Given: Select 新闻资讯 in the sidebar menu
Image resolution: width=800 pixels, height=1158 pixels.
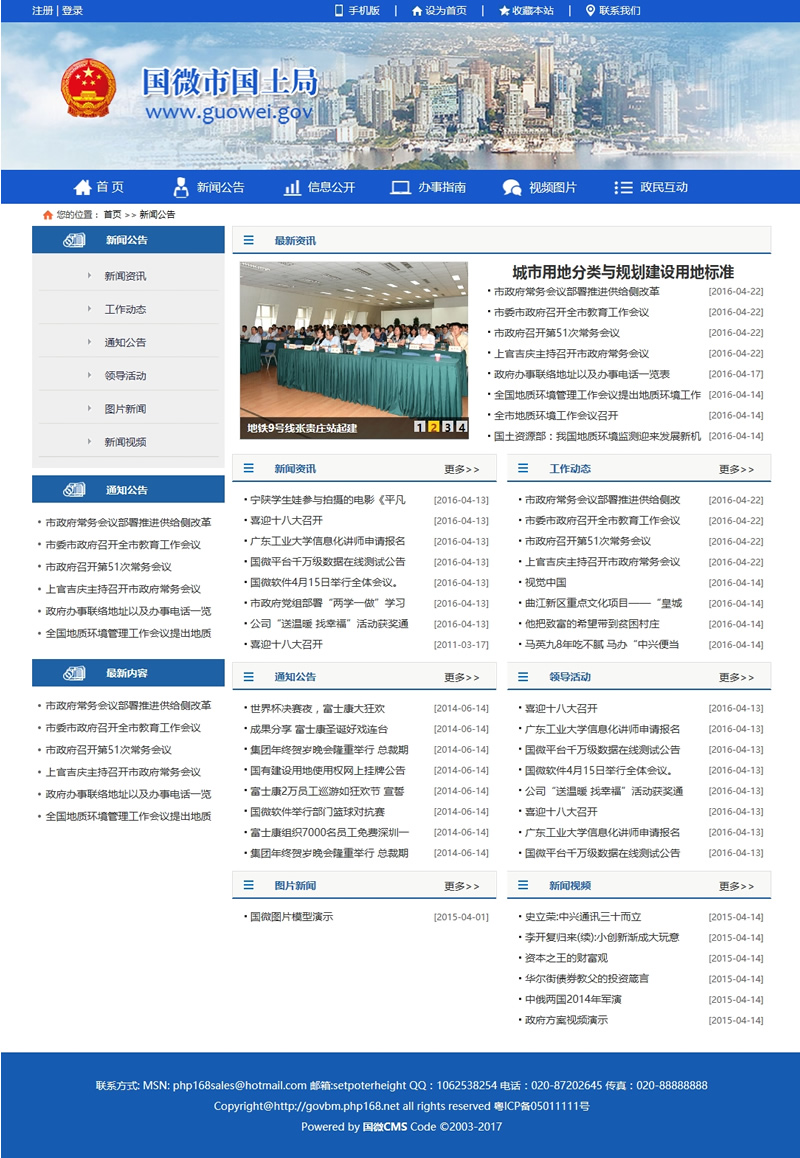Looking at the screenshot, I should [125, 276].
